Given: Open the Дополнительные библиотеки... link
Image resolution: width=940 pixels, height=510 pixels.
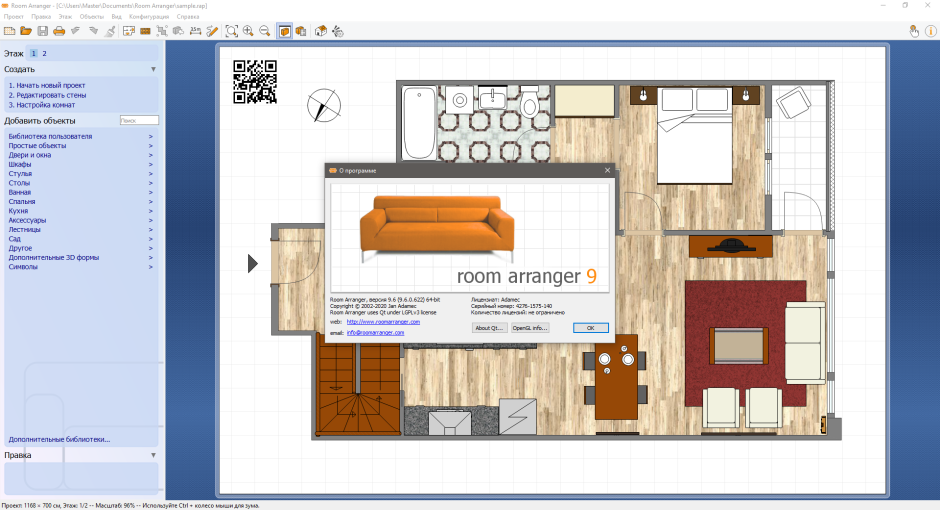Looking at the screenshot, I should (59, 439).
